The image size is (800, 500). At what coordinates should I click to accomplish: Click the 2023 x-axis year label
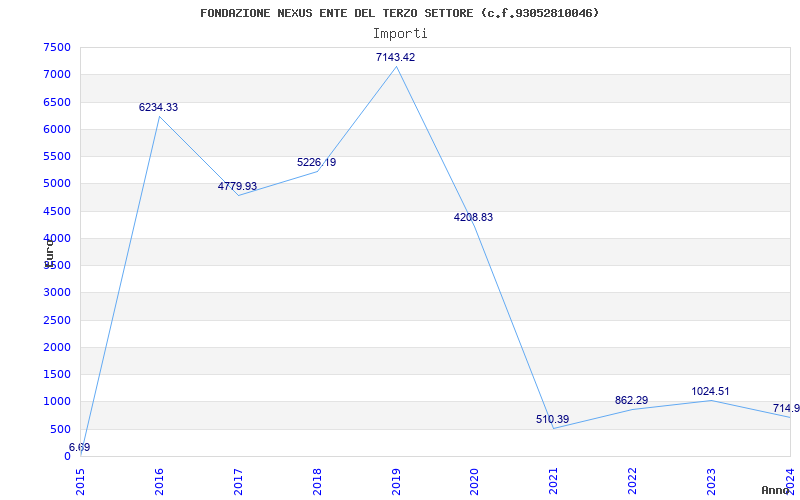click(711, 481)
